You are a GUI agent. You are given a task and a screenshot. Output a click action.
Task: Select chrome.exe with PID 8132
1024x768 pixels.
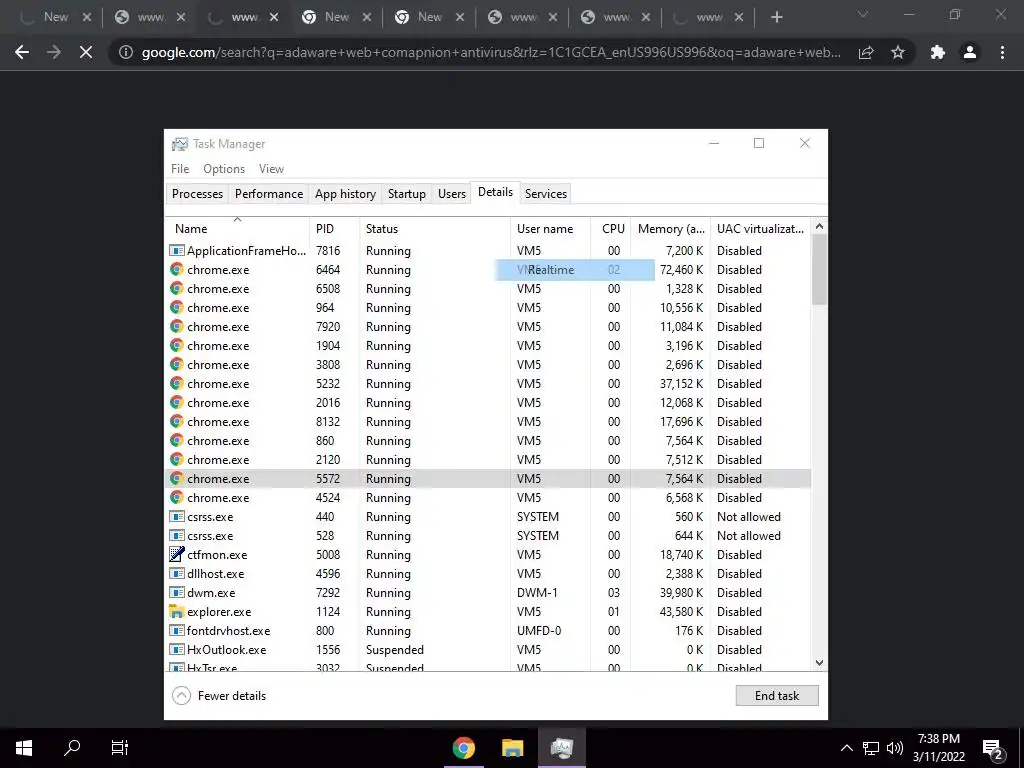[488, 422]
